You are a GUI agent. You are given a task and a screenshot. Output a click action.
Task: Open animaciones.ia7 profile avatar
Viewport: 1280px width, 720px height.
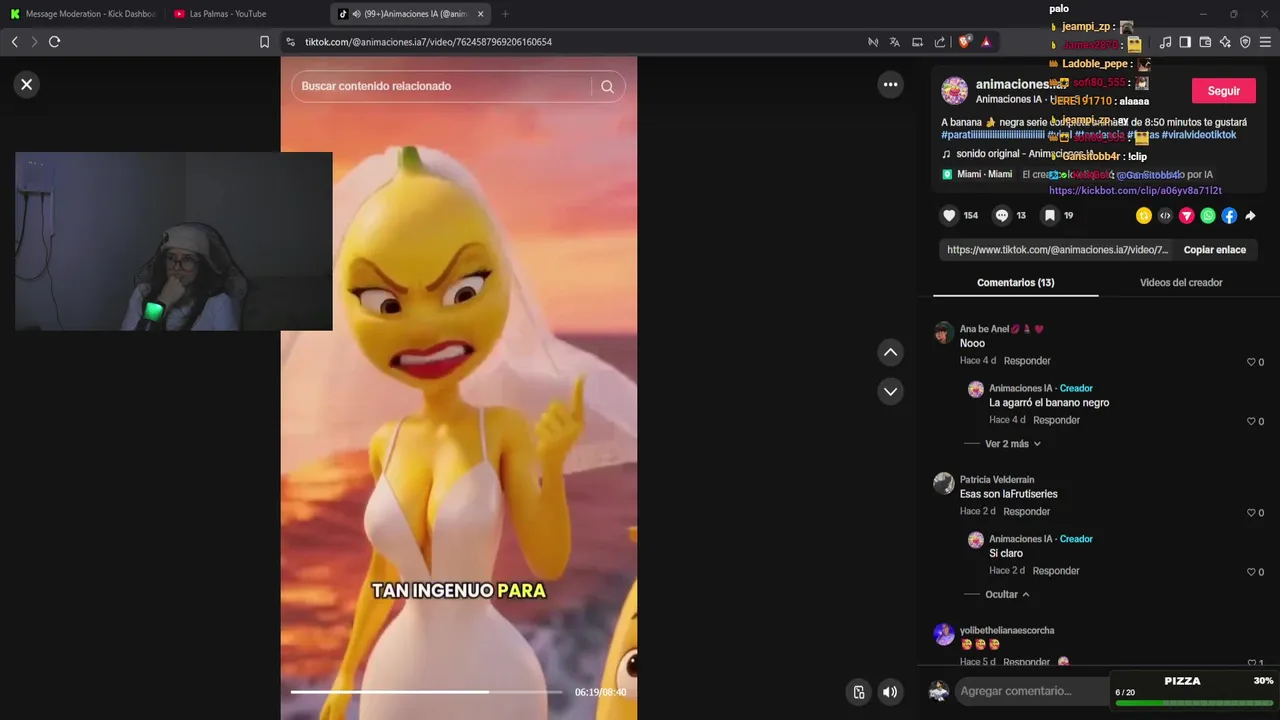click(955, 91)
